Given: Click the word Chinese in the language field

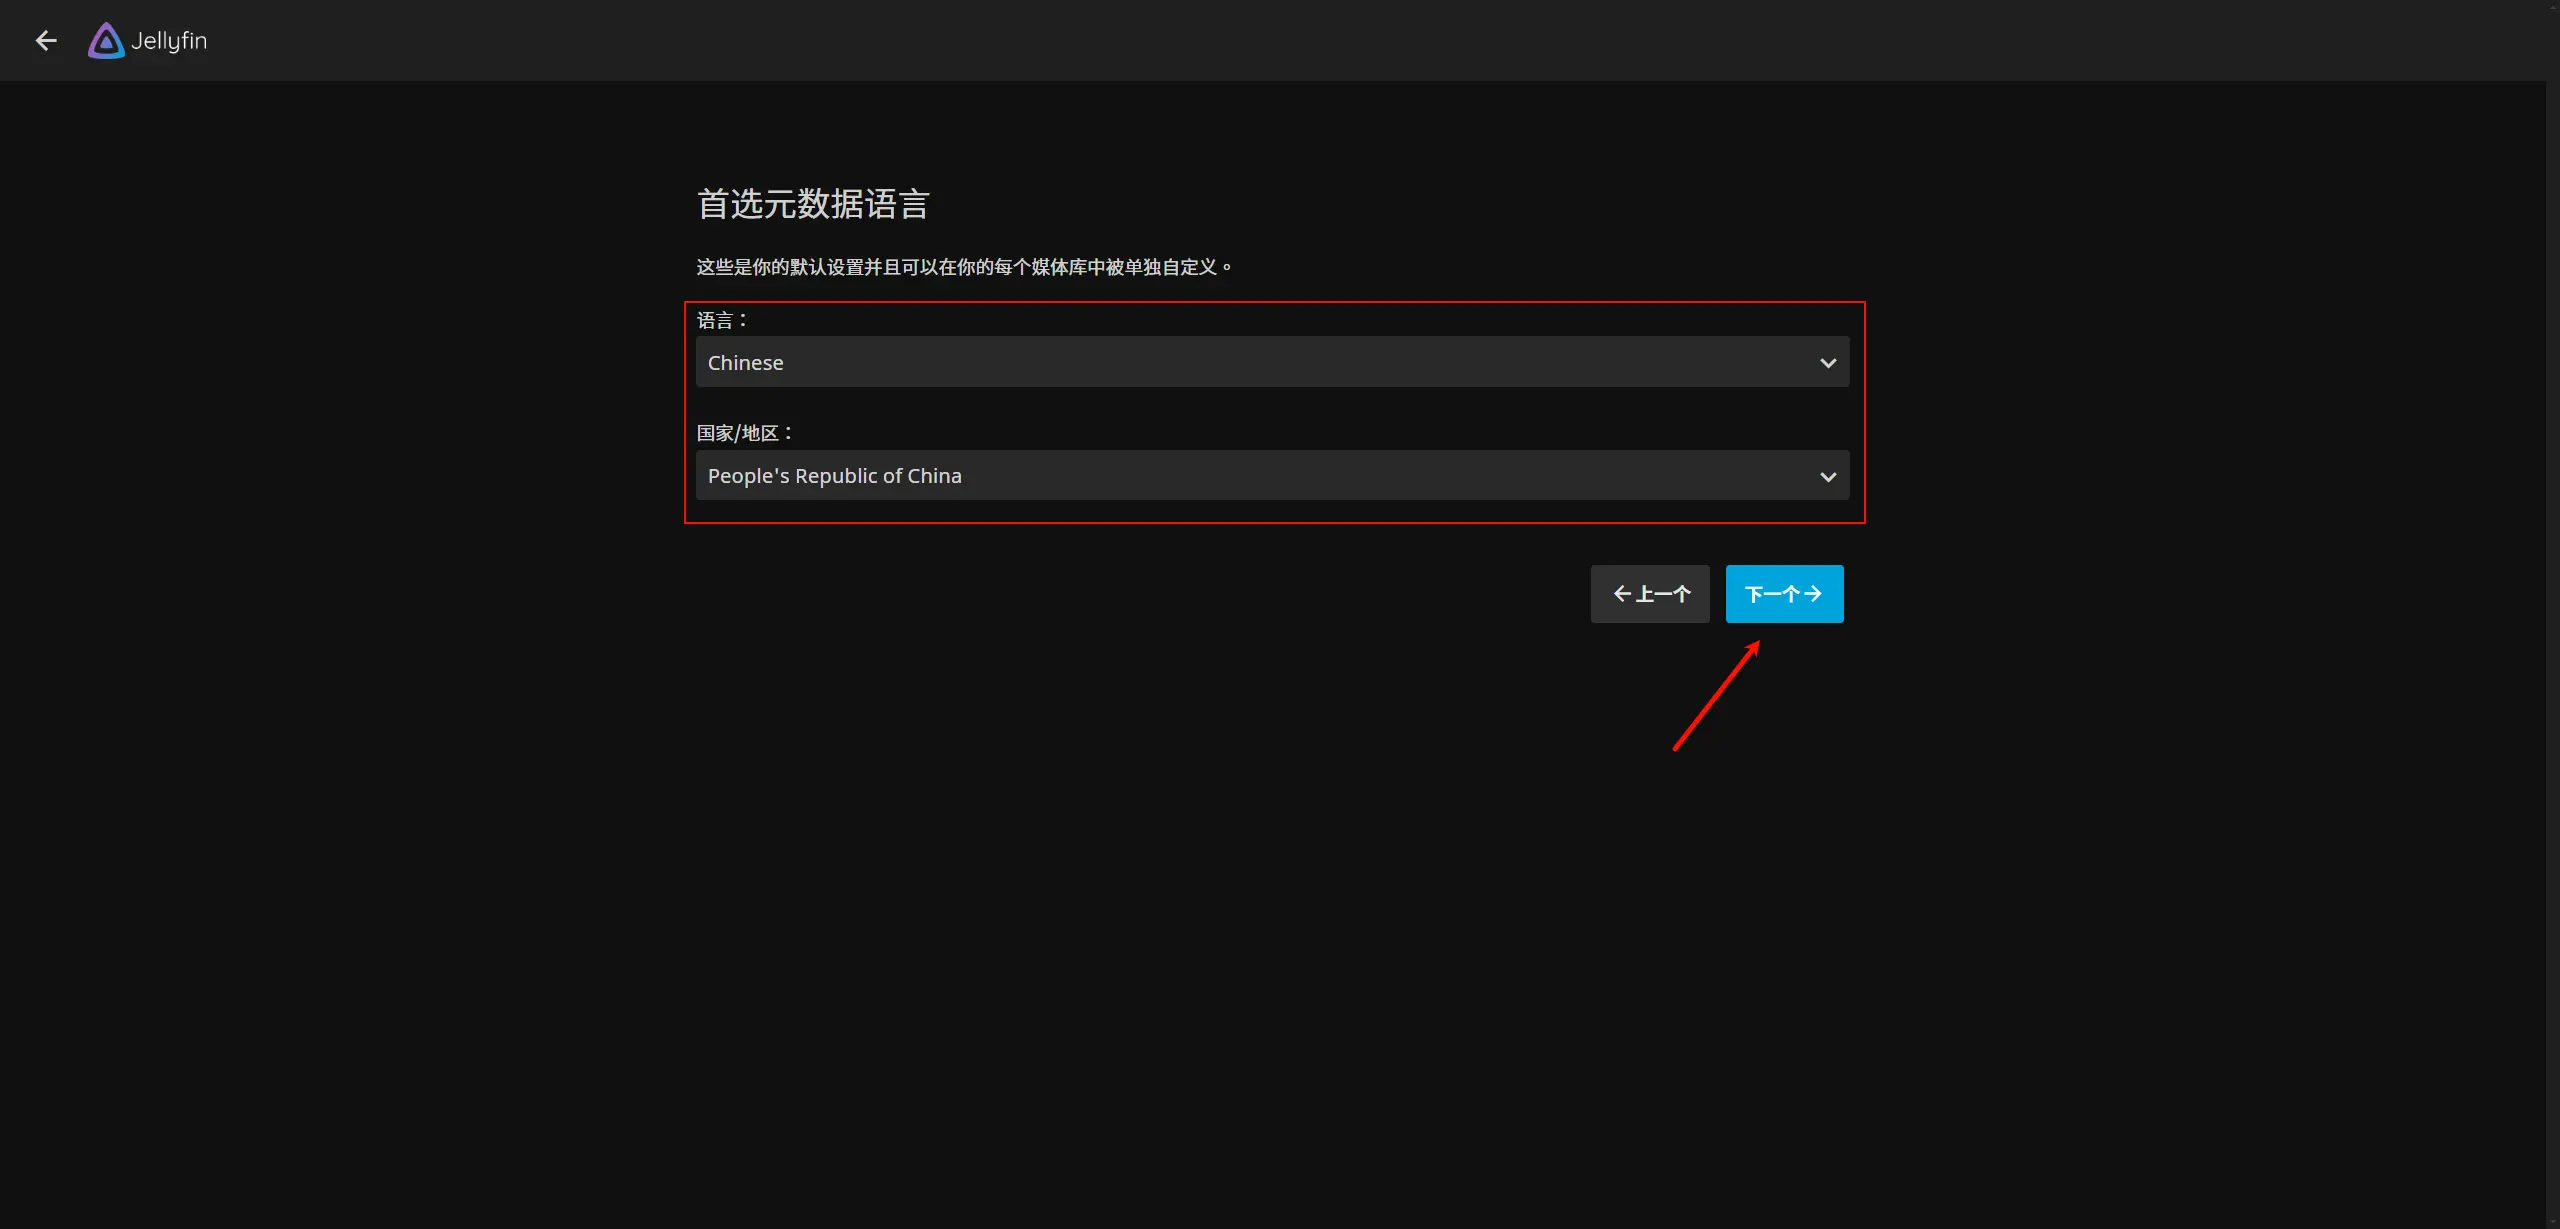Looking at the screenshot, I should click(745, 363).
